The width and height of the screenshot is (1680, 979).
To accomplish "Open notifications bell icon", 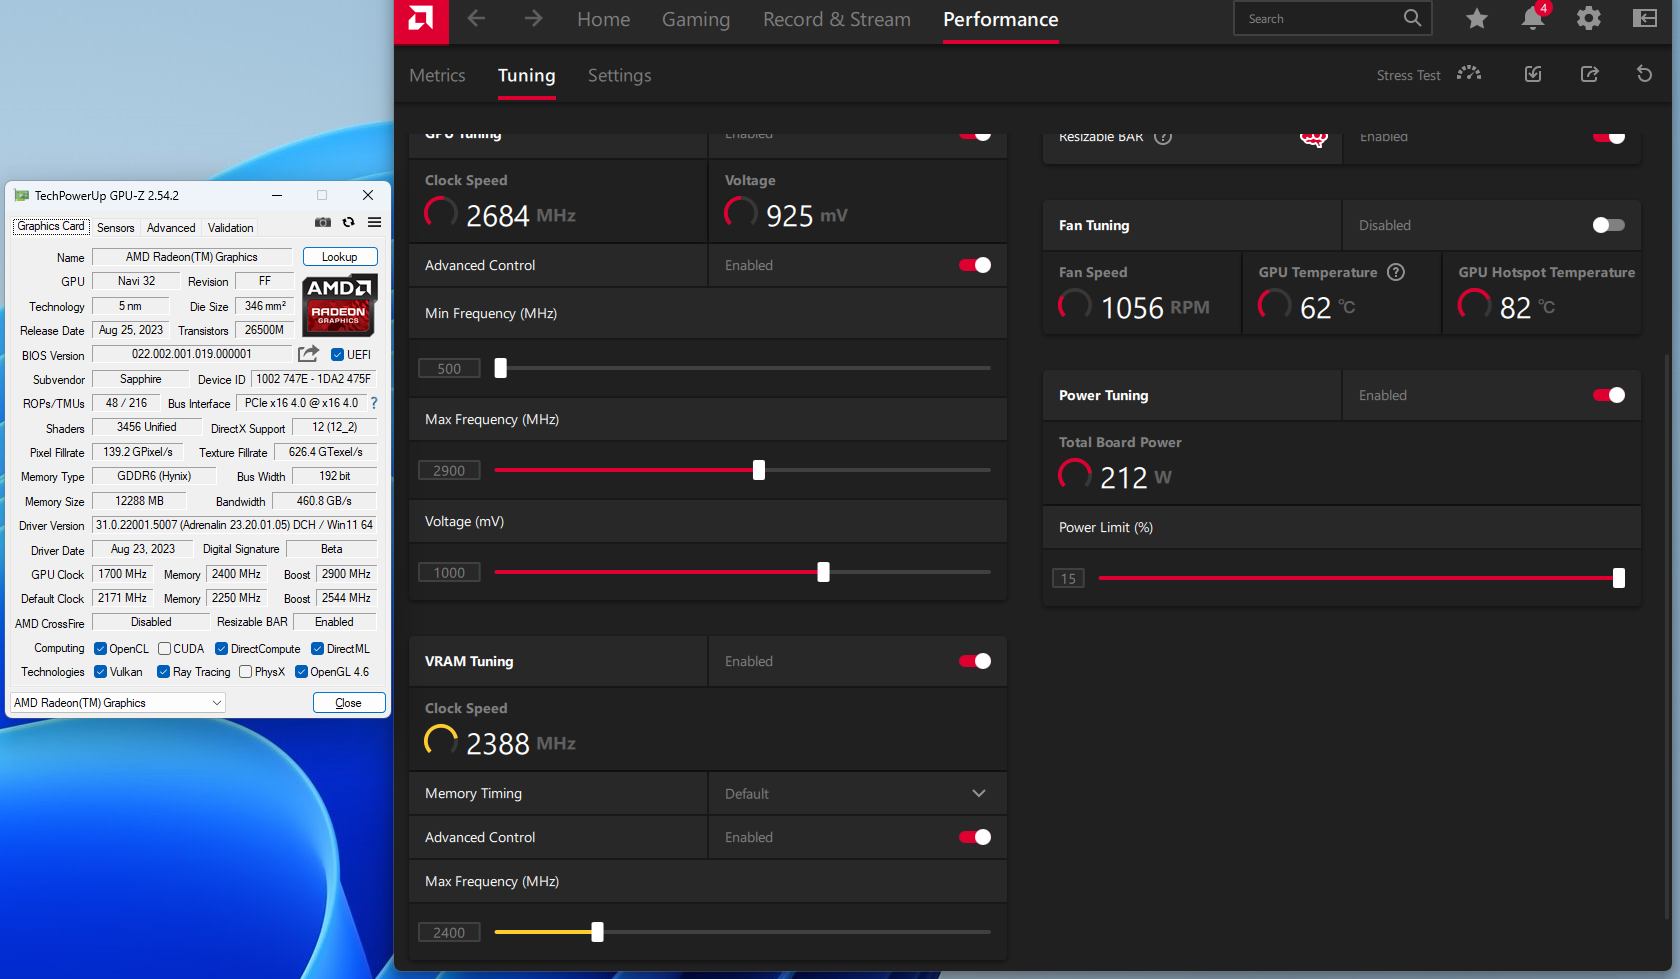I will 1533,19.
